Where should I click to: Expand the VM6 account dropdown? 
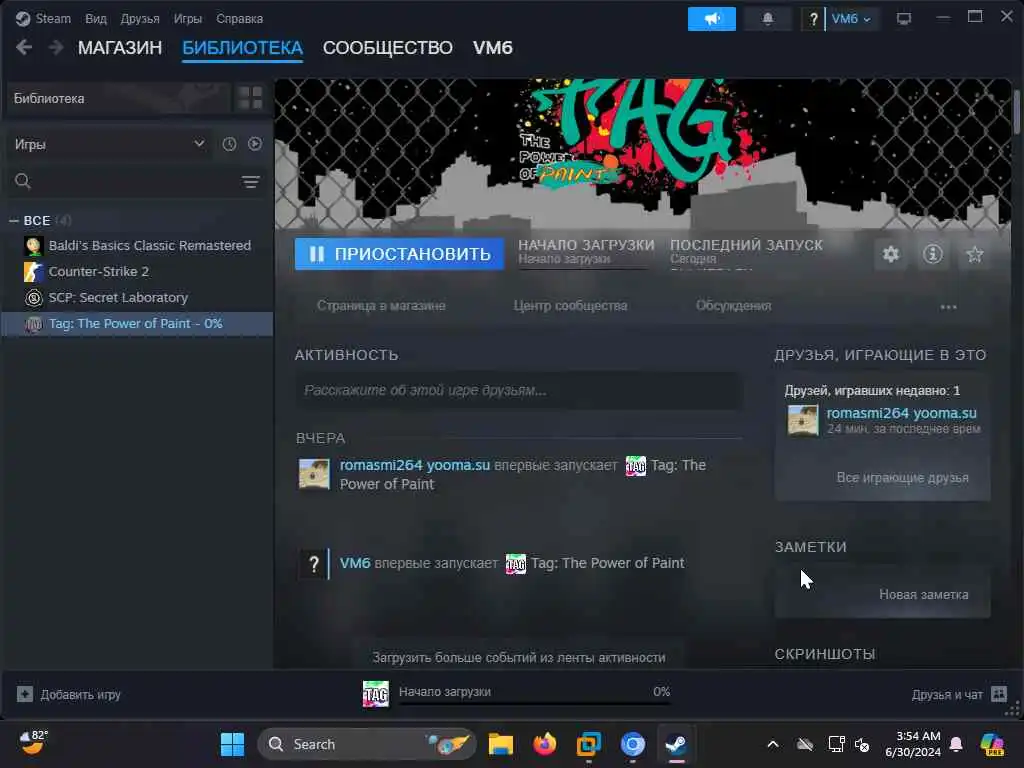point(852,18)
